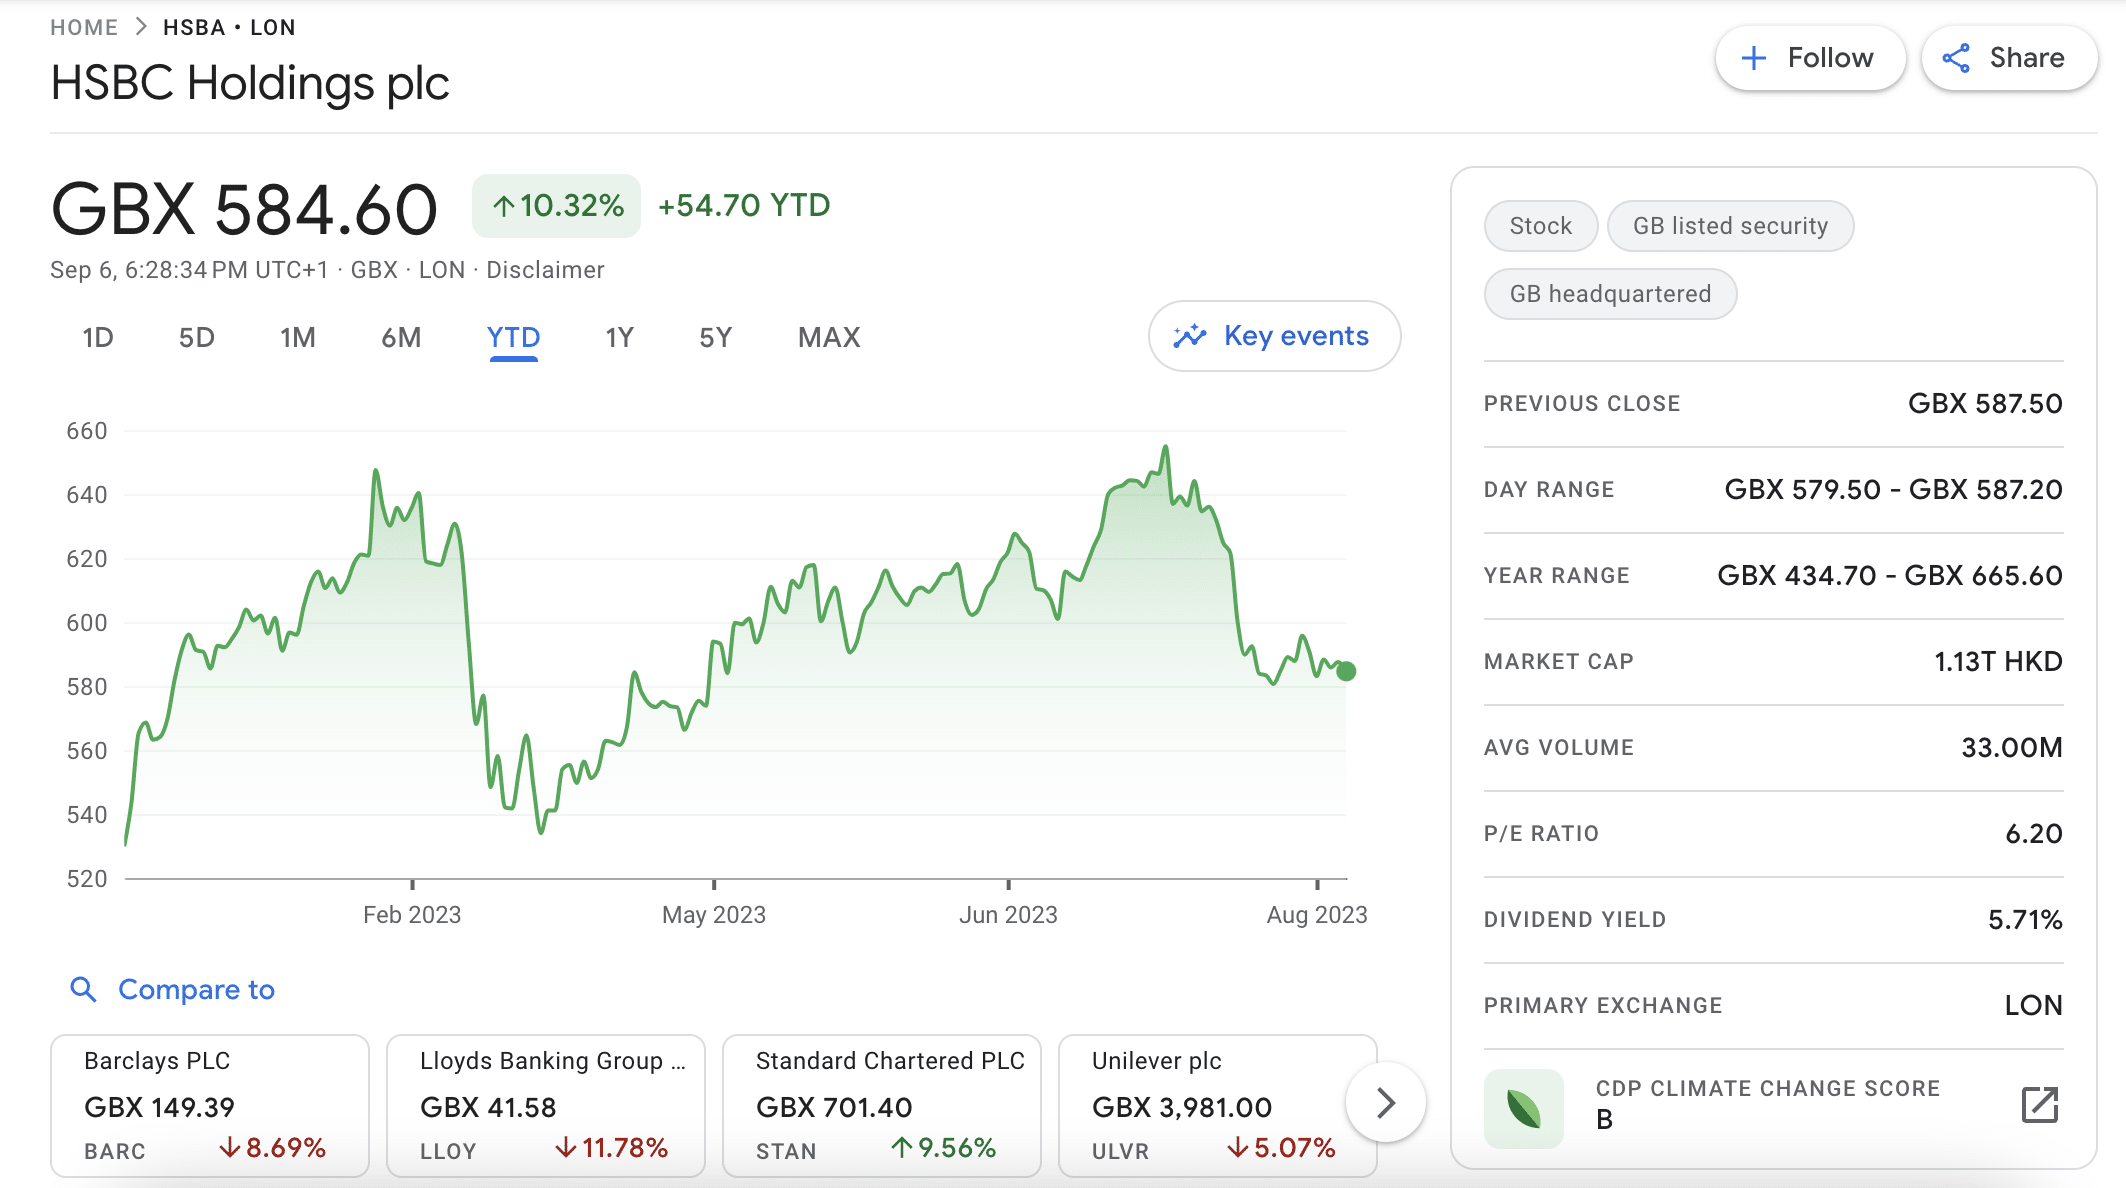Open CDP climate score external link icon

click(x=2040, y=1105)
